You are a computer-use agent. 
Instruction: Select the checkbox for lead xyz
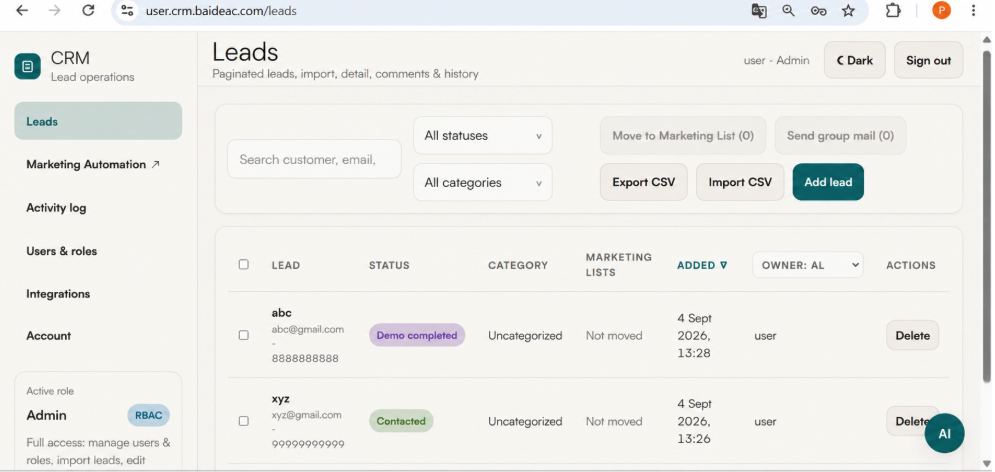point(244,421)
